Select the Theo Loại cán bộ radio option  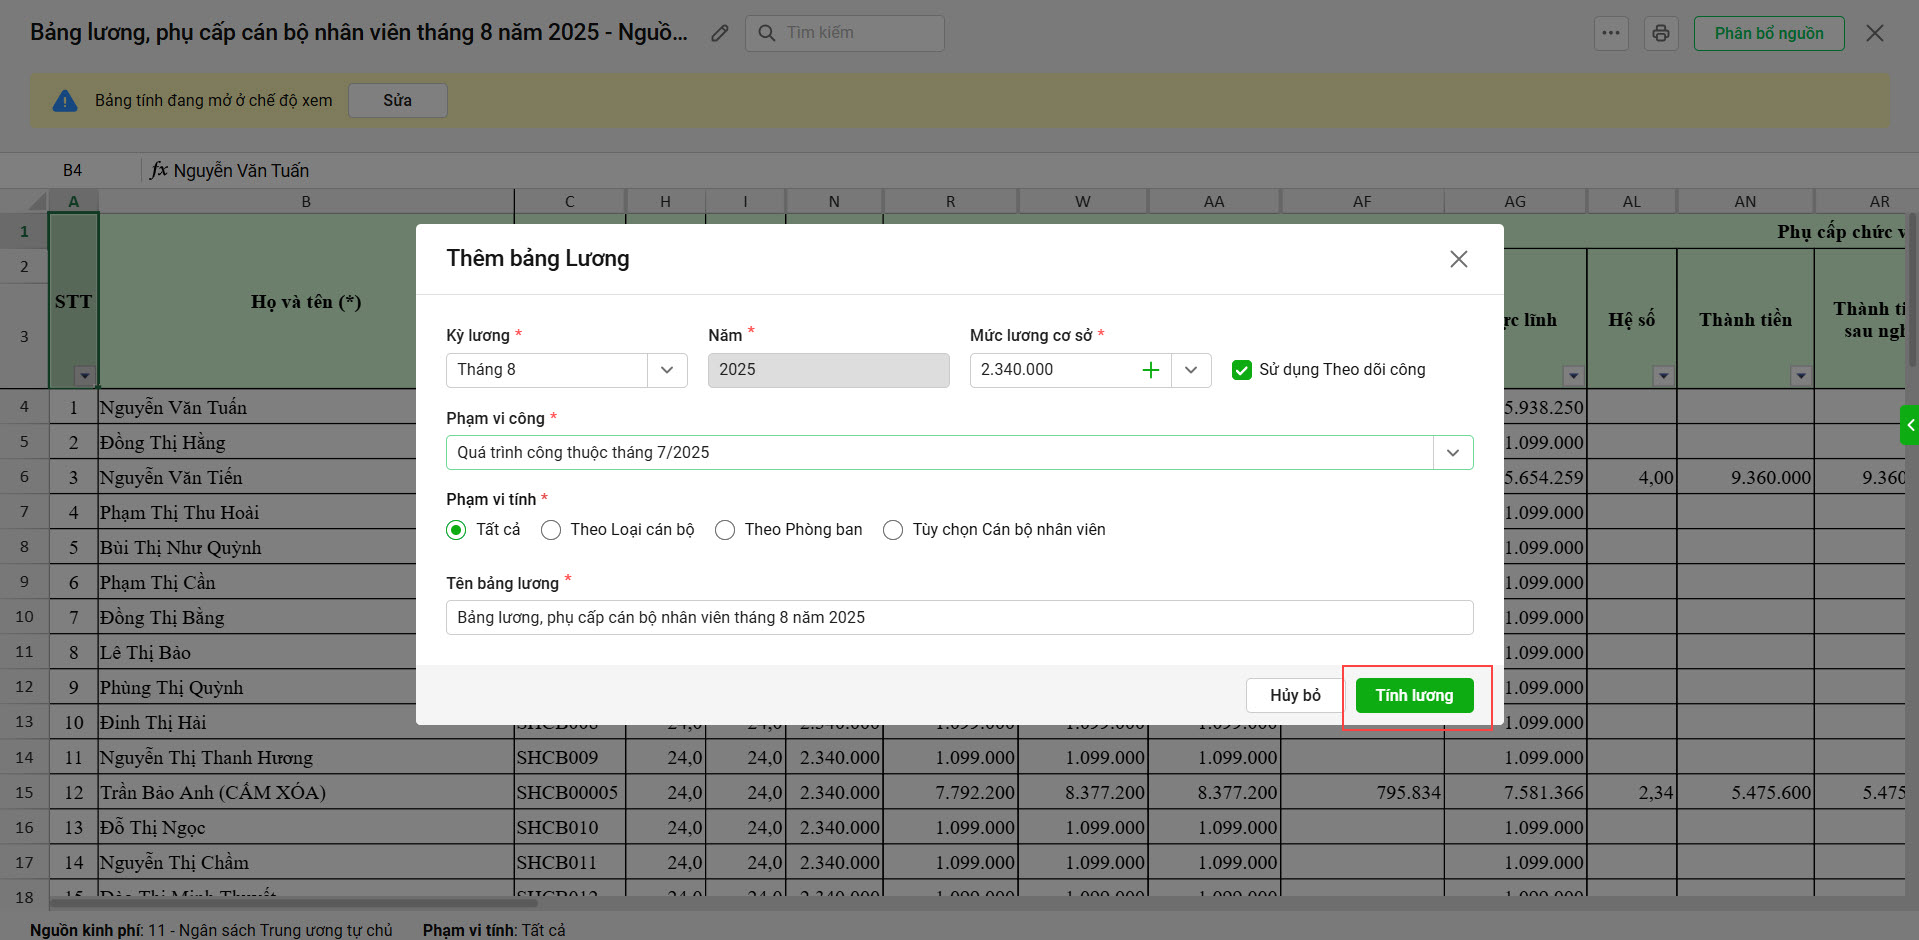[x=551, y=530]
